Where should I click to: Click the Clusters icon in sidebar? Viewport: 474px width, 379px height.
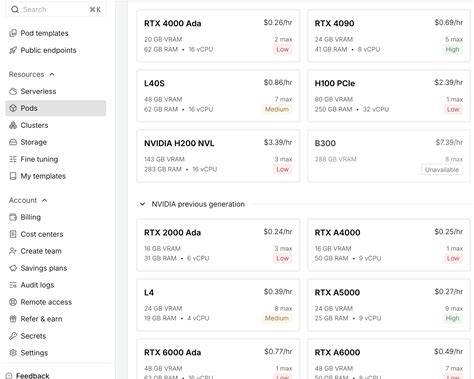coord(13,125)
